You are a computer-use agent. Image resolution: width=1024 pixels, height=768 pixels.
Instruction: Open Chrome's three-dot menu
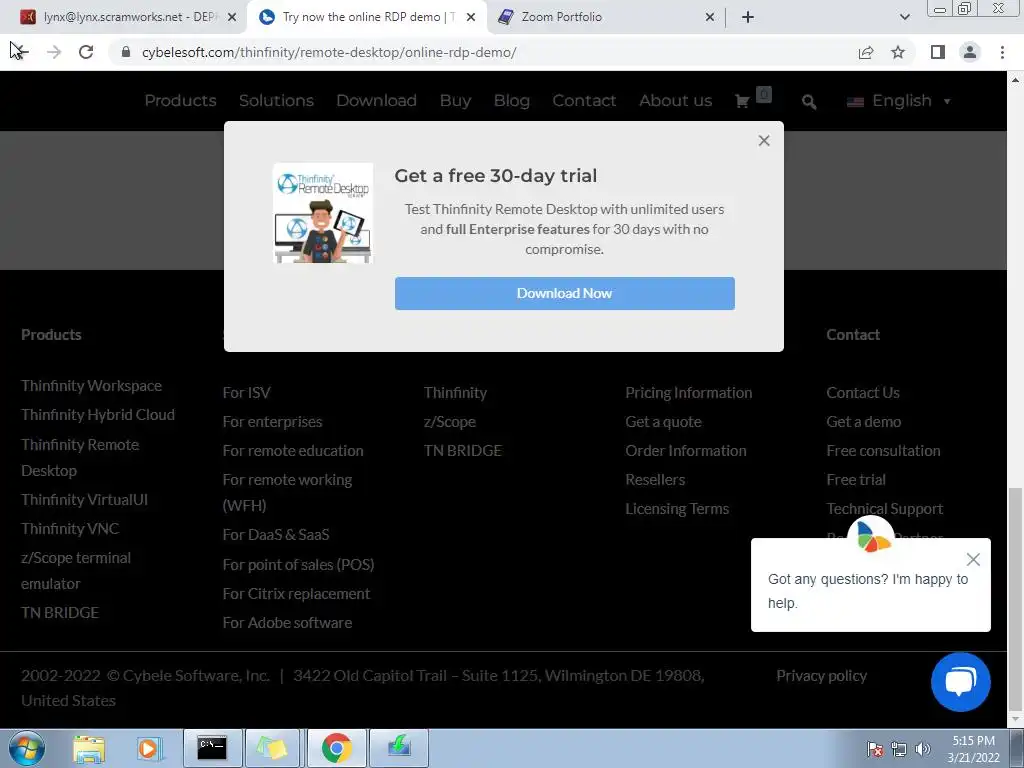tap(1002, 52)
